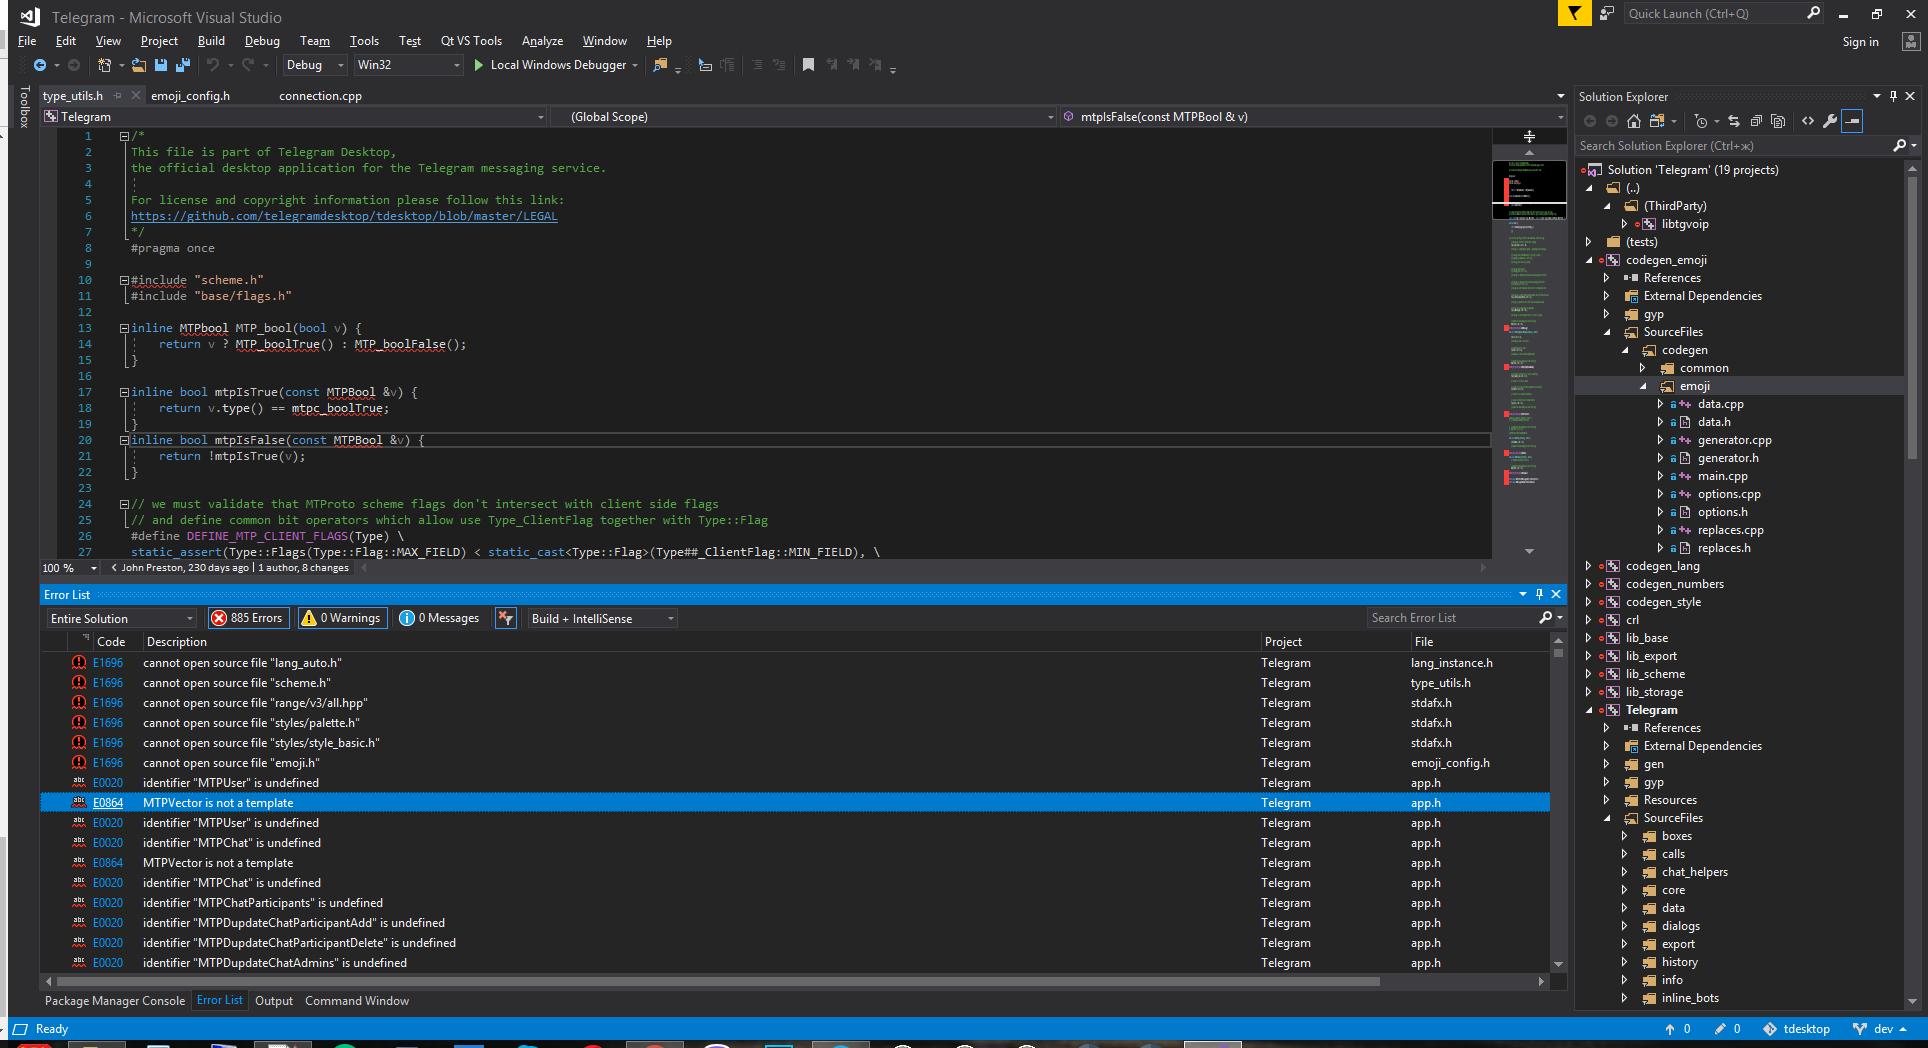Click the View Code icon in Solution Explorer
Screen dimensions: 1928x1048
tap(1808, 121)
